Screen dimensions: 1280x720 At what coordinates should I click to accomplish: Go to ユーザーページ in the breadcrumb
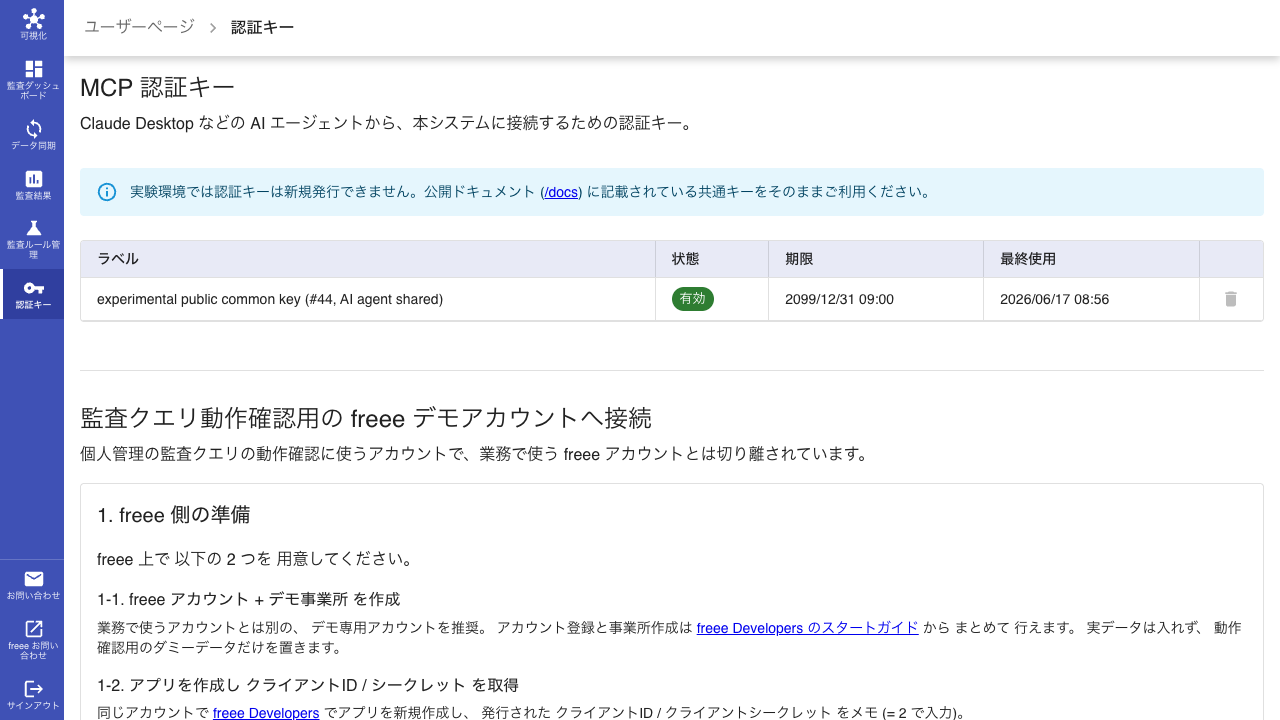coord(139,27)
